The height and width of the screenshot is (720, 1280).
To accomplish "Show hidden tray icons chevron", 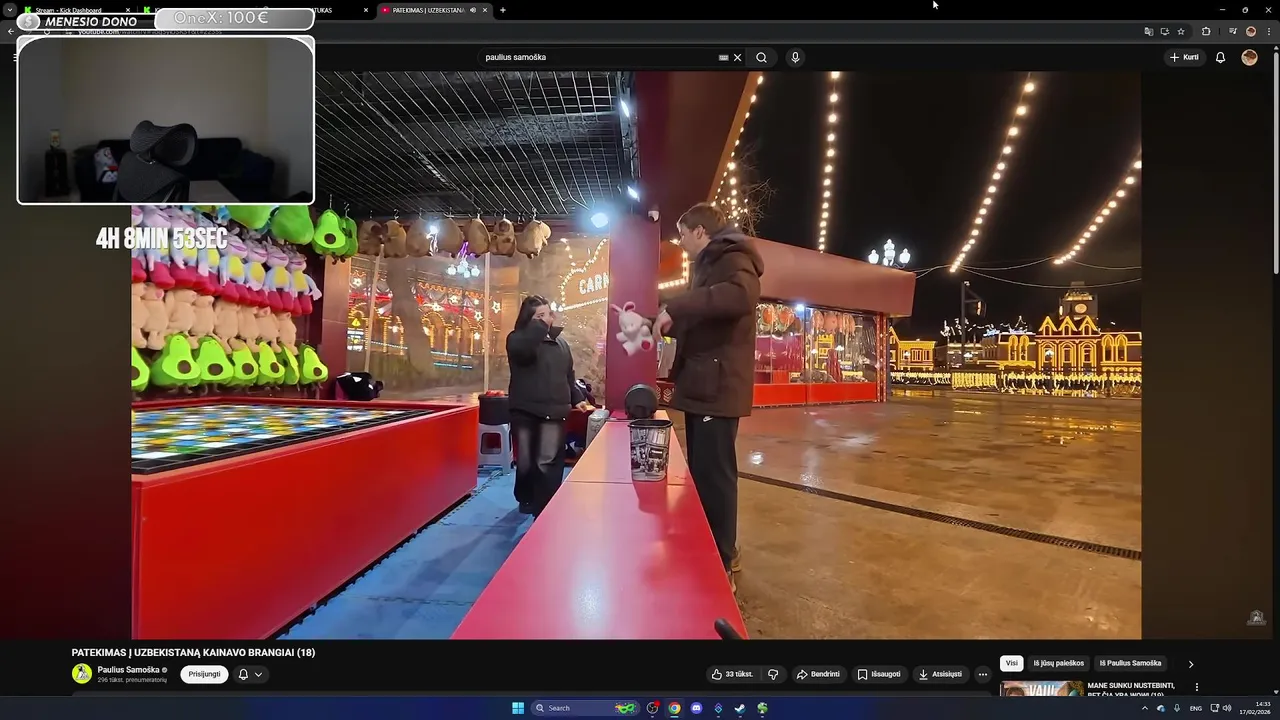I will [x=1145, y=708].
